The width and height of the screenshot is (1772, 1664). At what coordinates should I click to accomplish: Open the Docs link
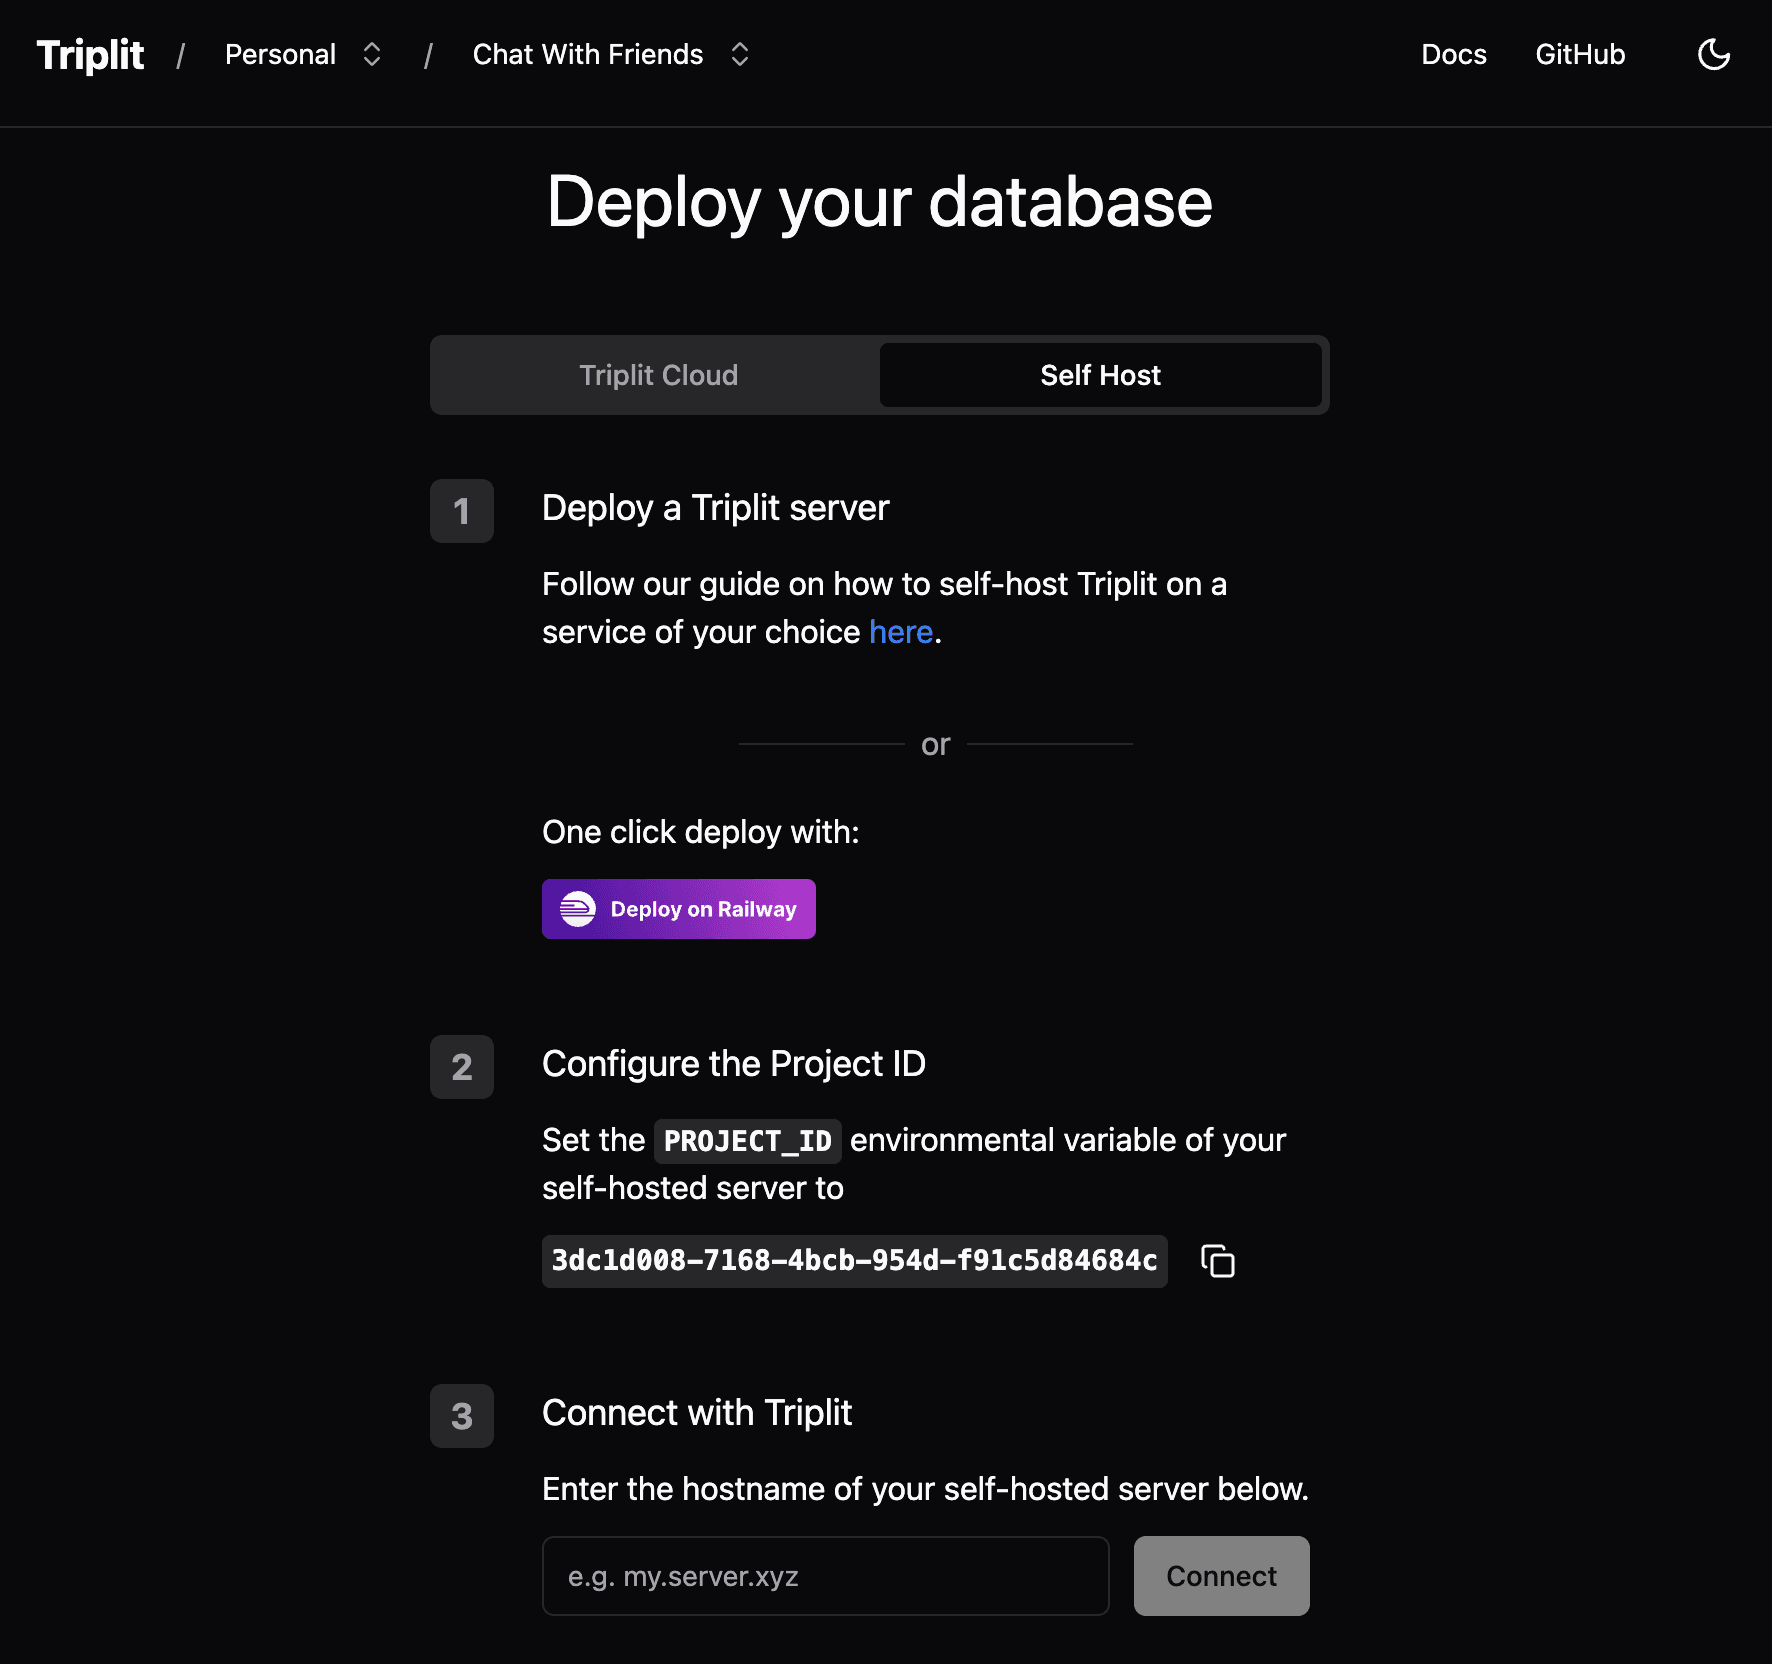(1454, 54)
